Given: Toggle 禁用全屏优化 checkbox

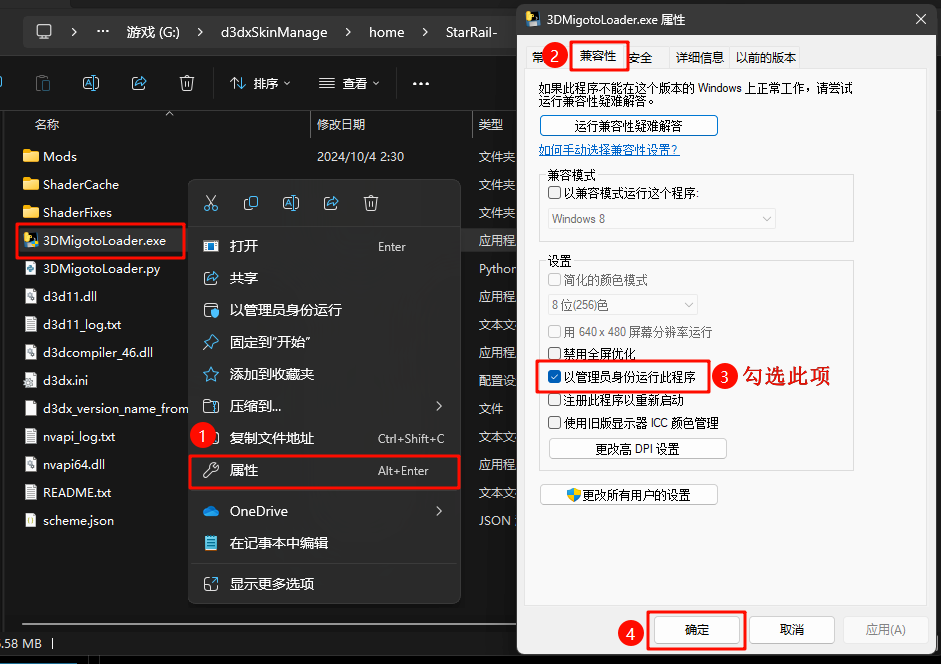Looking at the screenshot, I should point(555,353).
